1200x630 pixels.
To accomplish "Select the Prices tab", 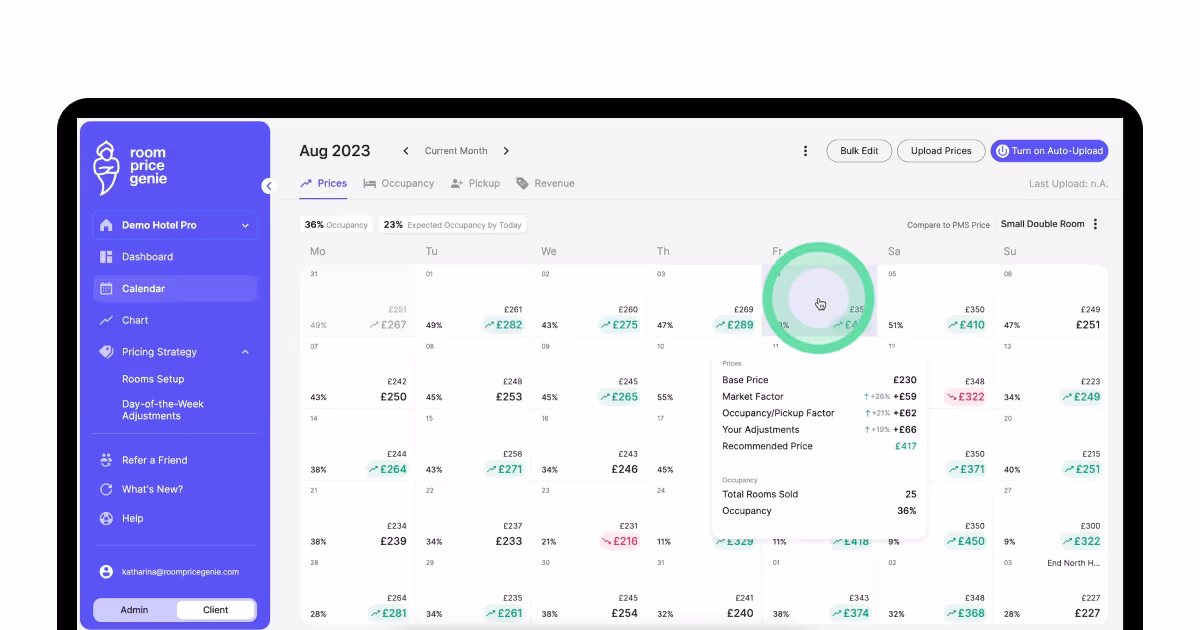I will click(324, 183).
